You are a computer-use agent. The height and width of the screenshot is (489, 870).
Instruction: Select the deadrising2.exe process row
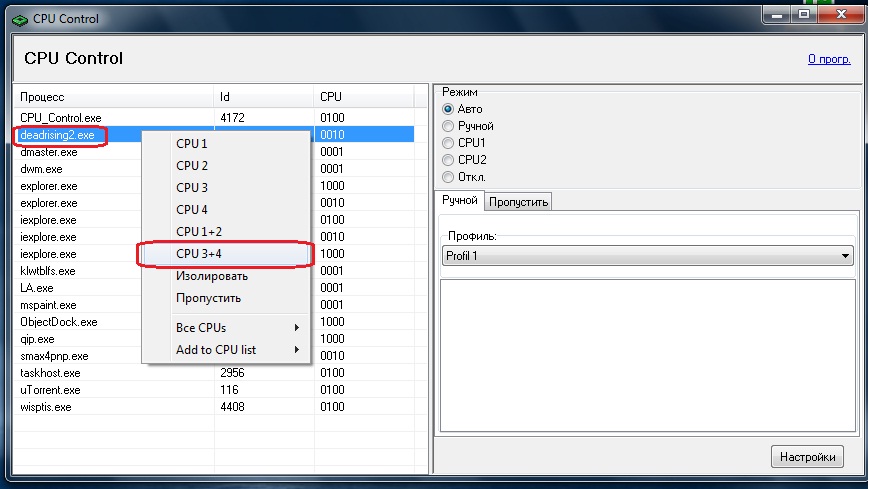214,135
